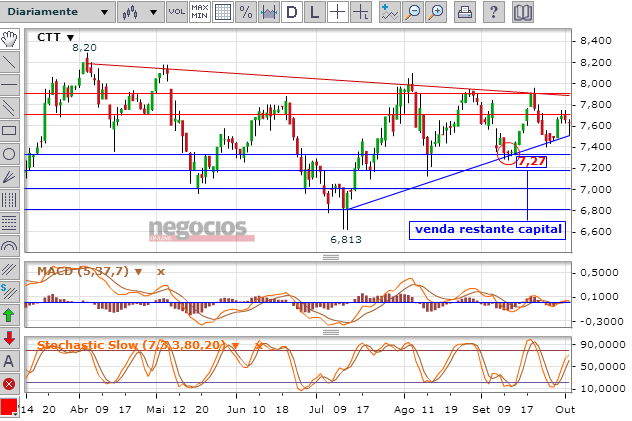Place a green up arrow marker
This screenshot has width=632, height=421.
[x=9, y=315]
